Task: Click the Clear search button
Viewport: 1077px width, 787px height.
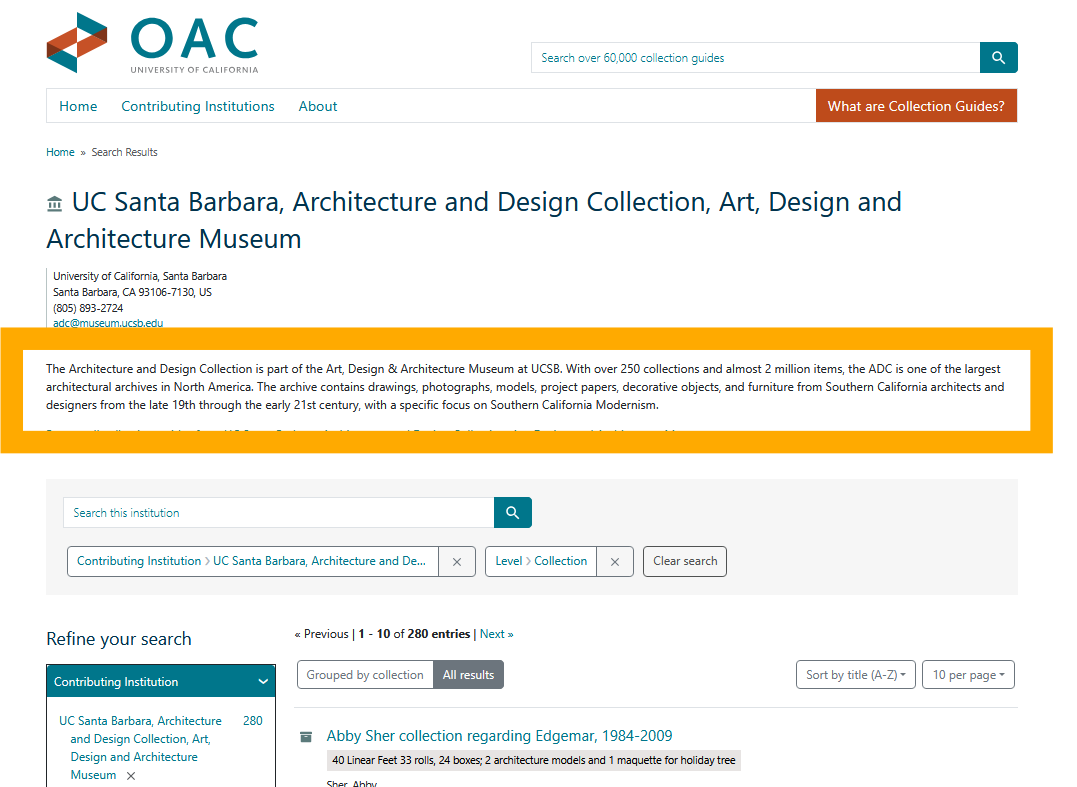Action: click(685, 561)
